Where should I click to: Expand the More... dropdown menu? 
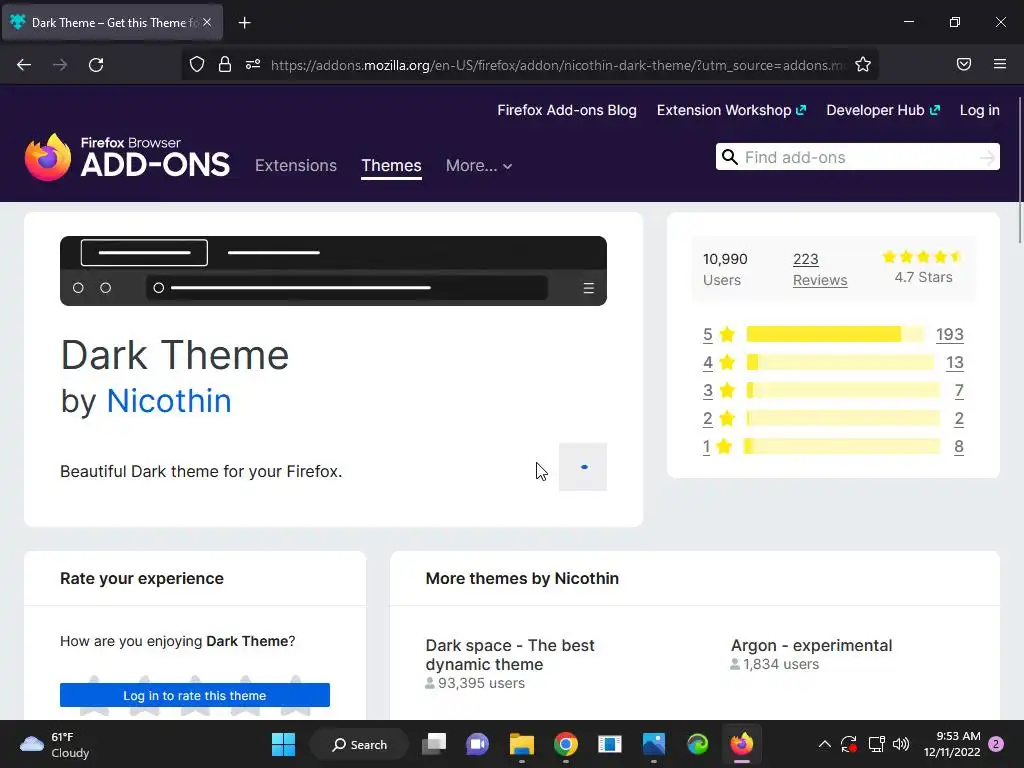click(x=479, y=165)
